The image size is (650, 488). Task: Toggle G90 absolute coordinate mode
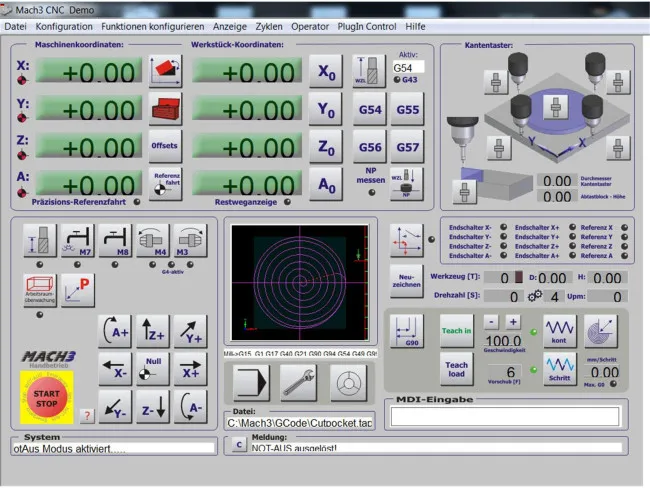click(407, 330)
